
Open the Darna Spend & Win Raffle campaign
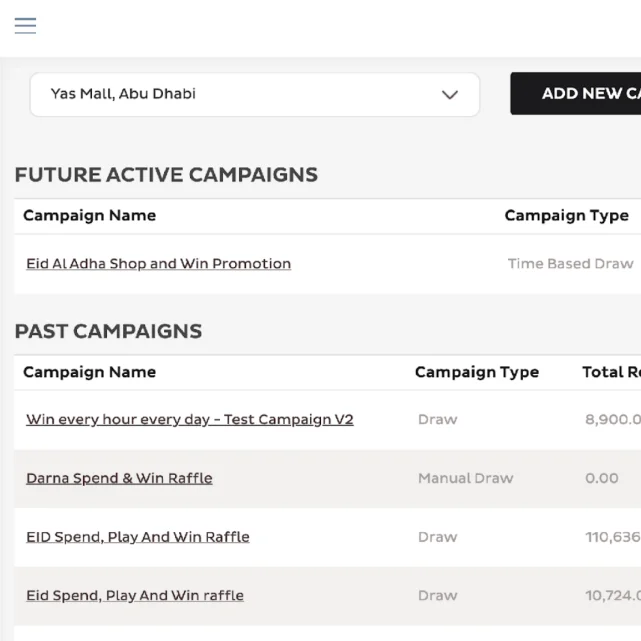click(119, 478)
